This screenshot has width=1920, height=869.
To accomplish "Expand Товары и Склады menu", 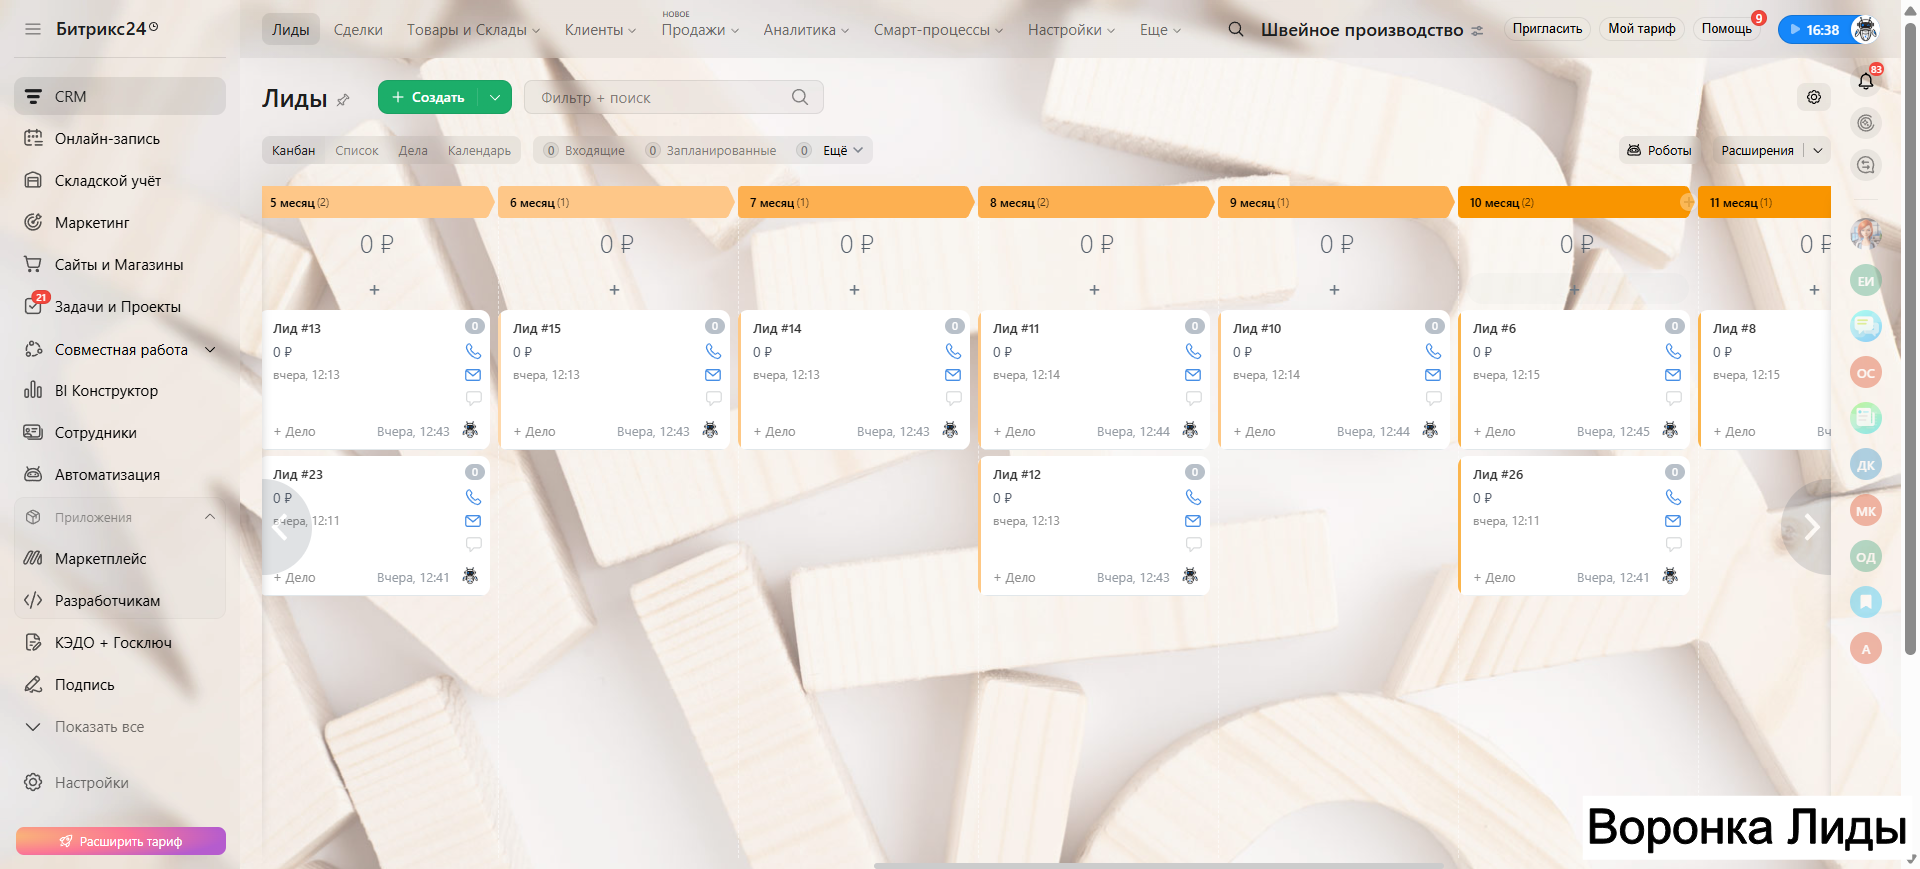I will (x=473, y=30).
